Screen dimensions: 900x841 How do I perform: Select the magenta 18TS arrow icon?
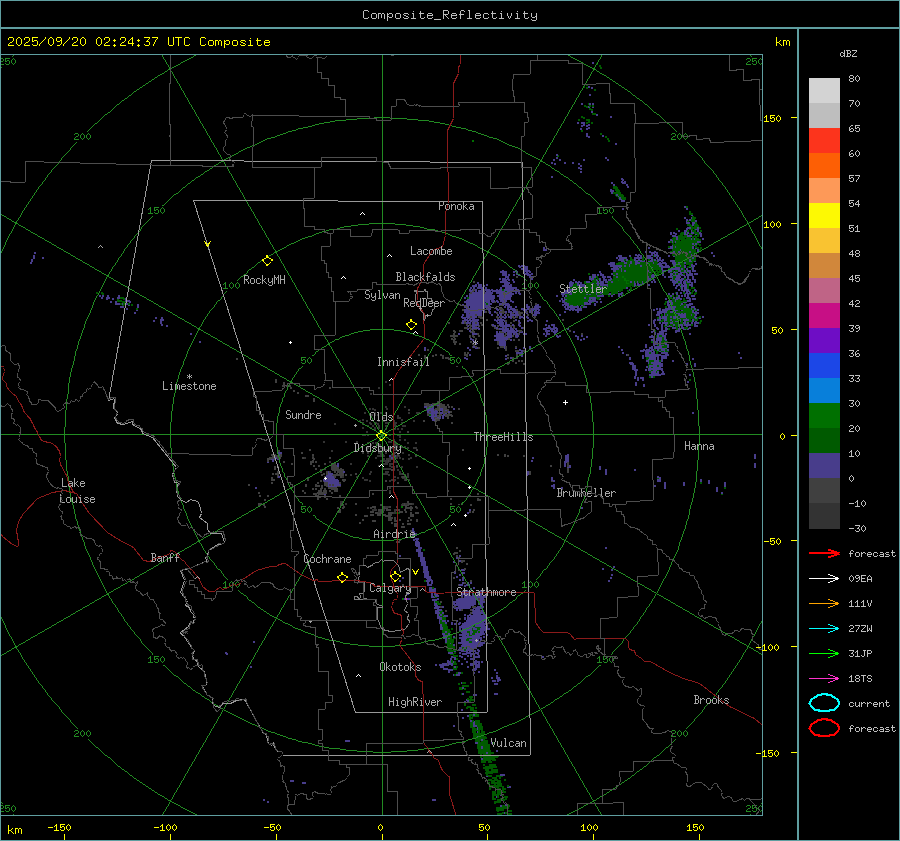[x=824, y=678]
